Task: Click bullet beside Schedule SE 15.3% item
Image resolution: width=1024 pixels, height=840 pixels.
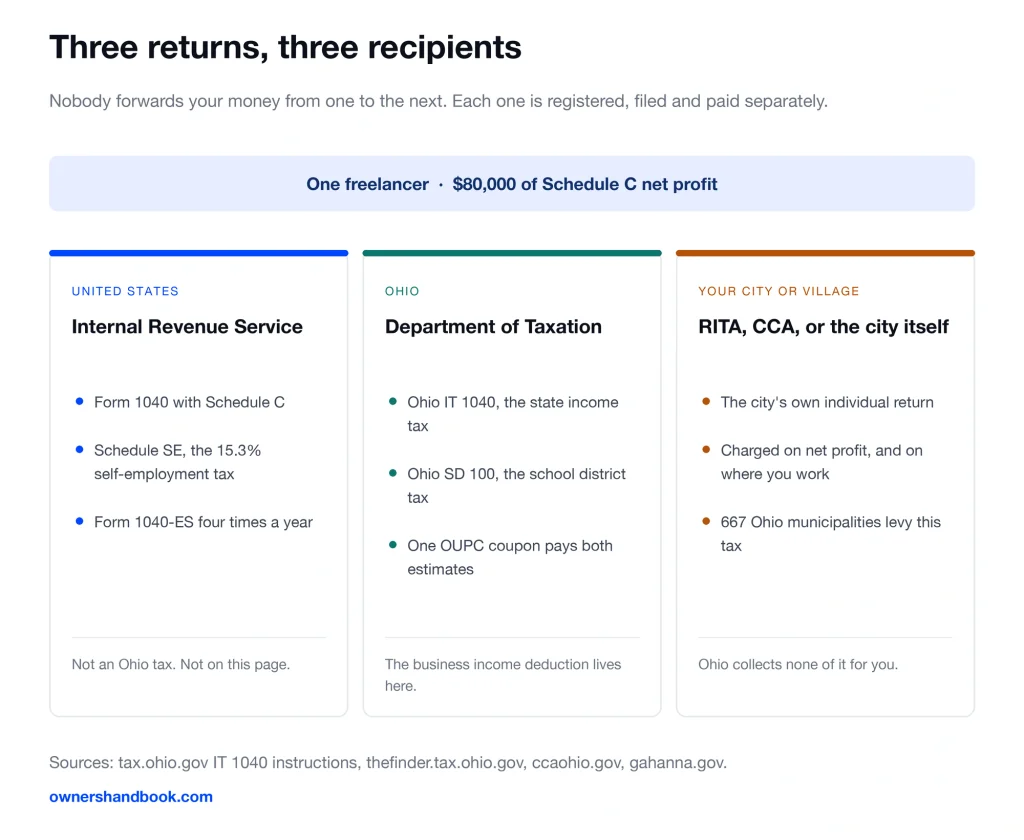Action: 79,449
